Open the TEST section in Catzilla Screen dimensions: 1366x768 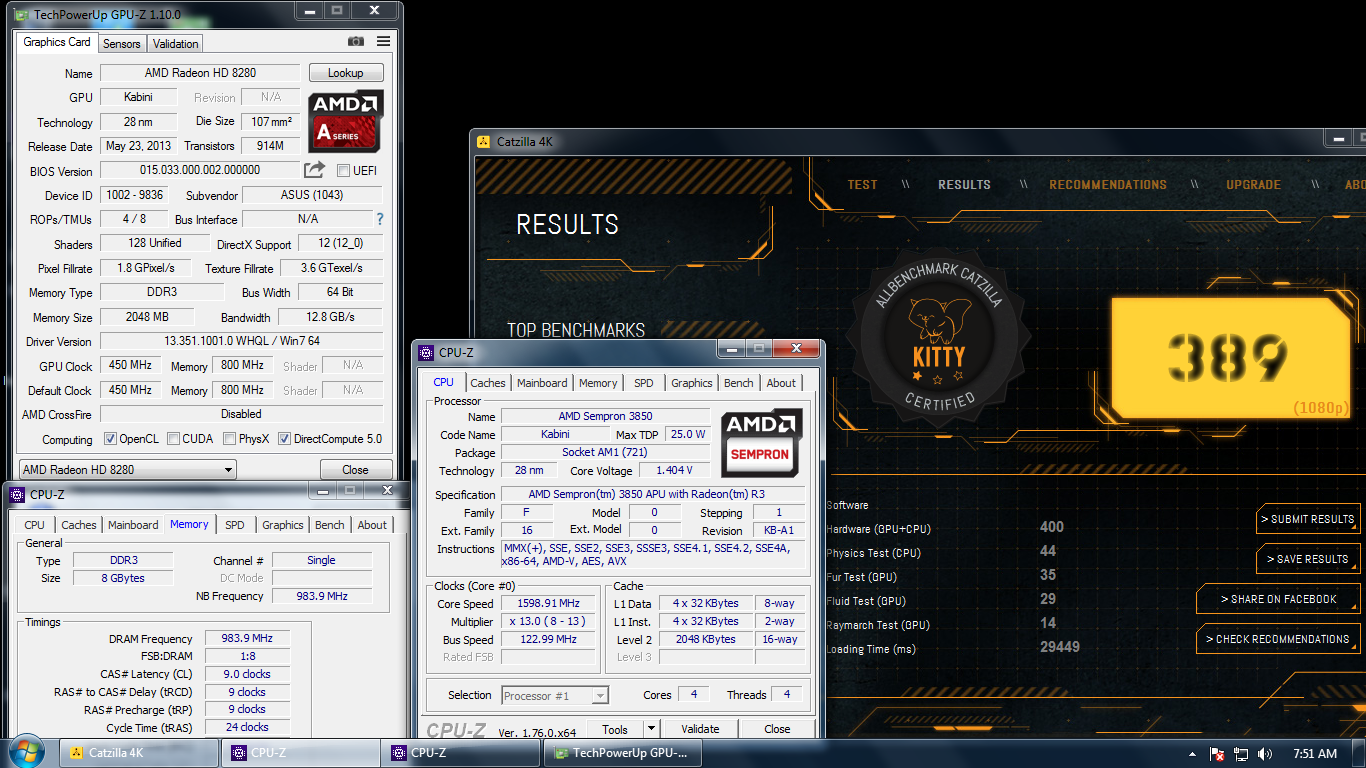[x=862, y=185]
